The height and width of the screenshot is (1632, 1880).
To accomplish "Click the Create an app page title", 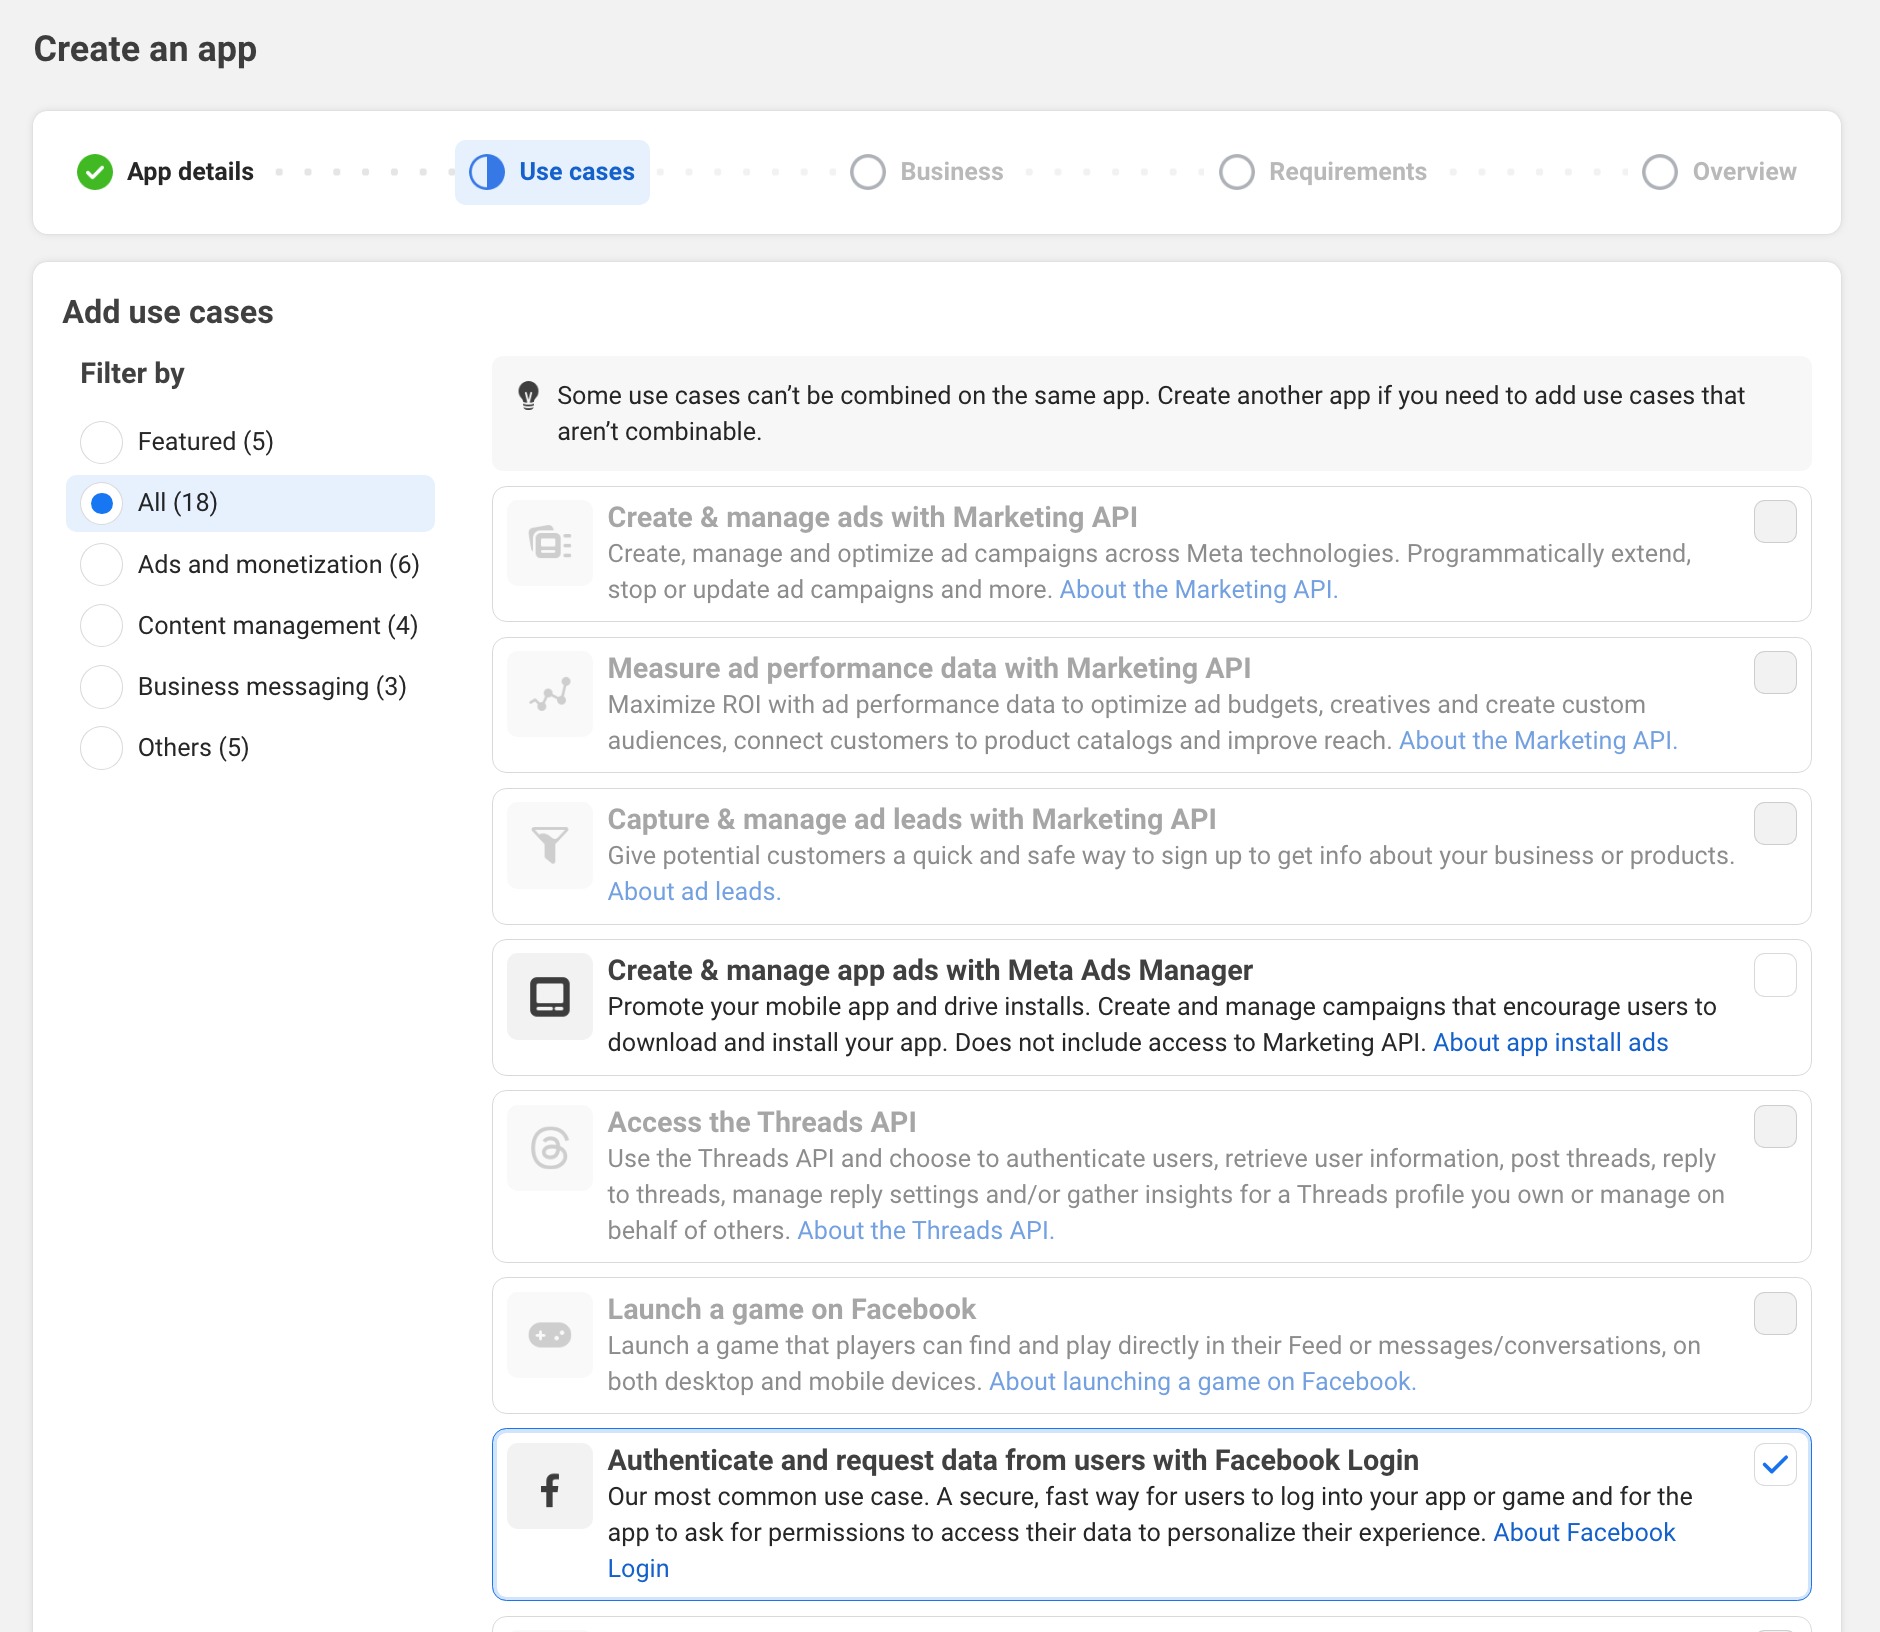I will click(x=145, y=50).
